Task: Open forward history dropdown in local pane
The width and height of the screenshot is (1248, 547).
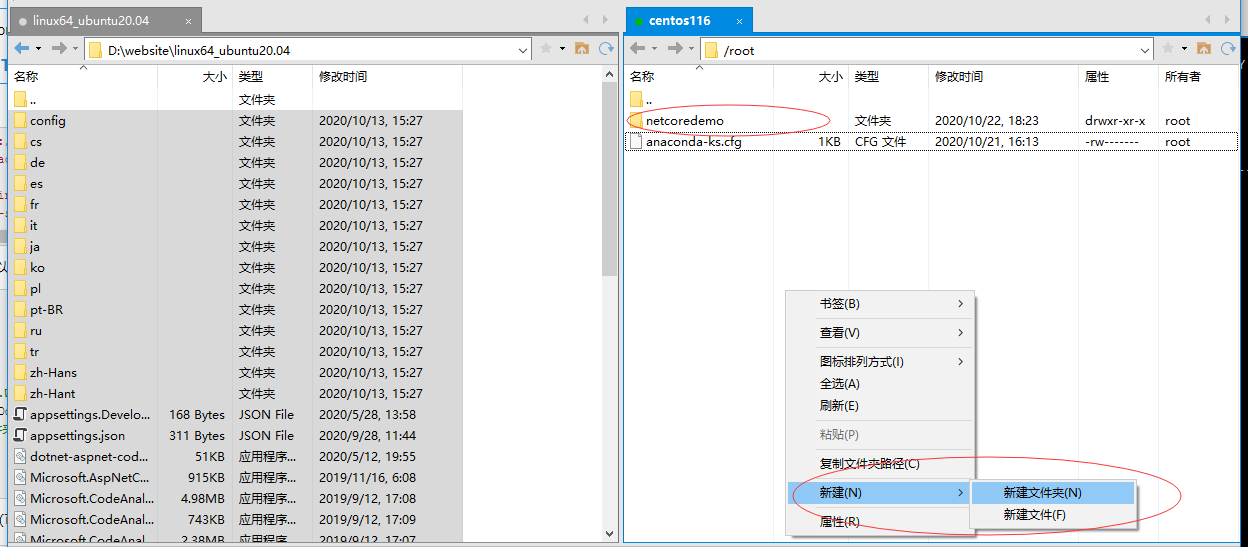Action: pos(76,48)
